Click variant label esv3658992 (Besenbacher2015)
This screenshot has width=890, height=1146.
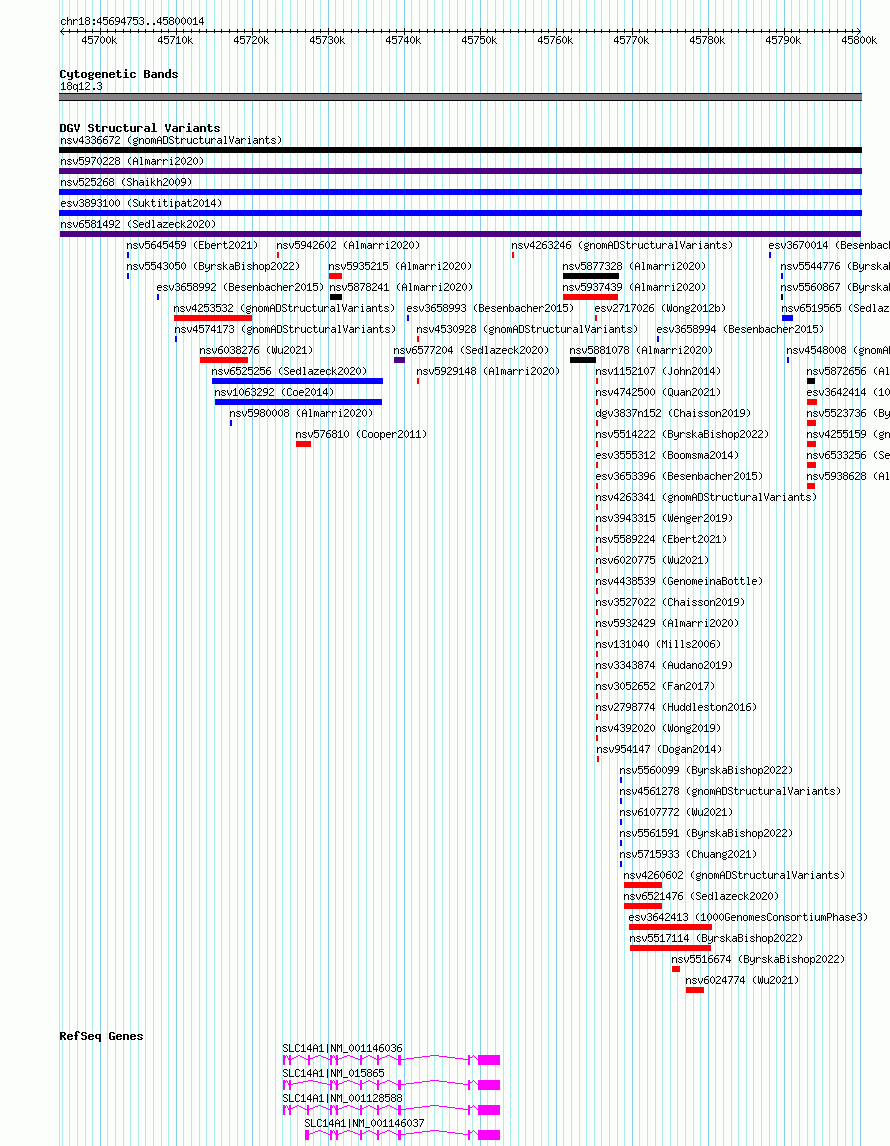(x=240, y=287)
